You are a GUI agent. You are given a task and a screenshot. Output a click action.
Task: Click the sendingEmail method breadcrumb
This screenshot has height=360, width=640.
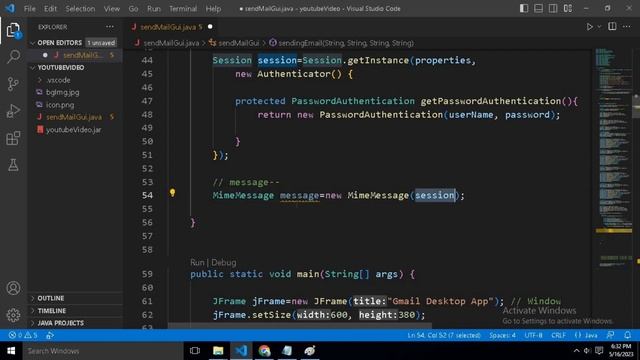tap(346, 43)
